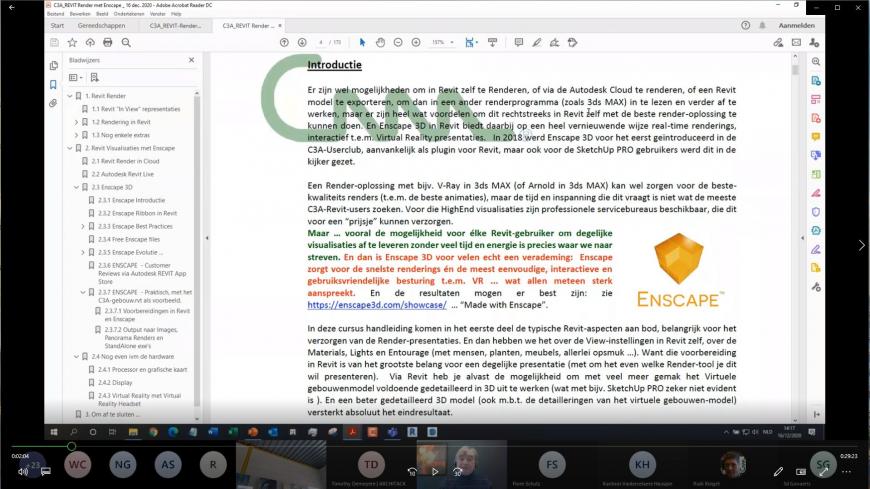Skip forward 30 seconds in recording
The width and height of the screenshot is (870, 489).
[x=457, y=472]
